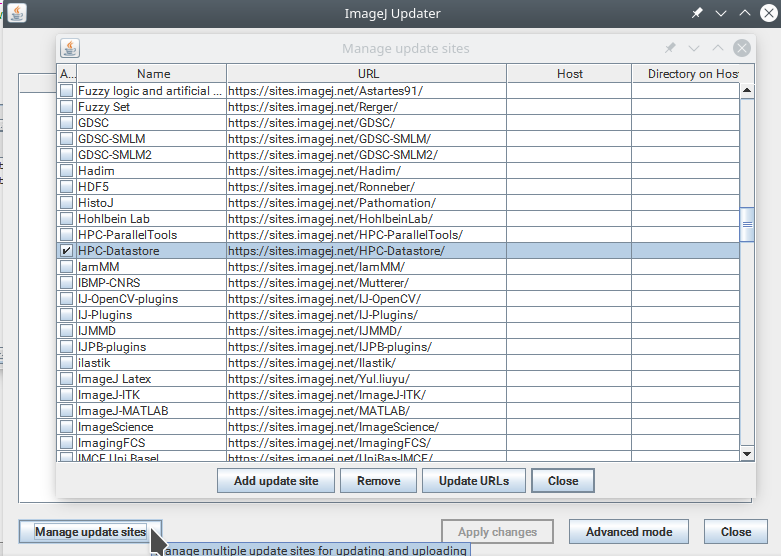This screenshot has width=781, height=556.
Task: Click the scrollbar up arrow
Action: point(747,91)
